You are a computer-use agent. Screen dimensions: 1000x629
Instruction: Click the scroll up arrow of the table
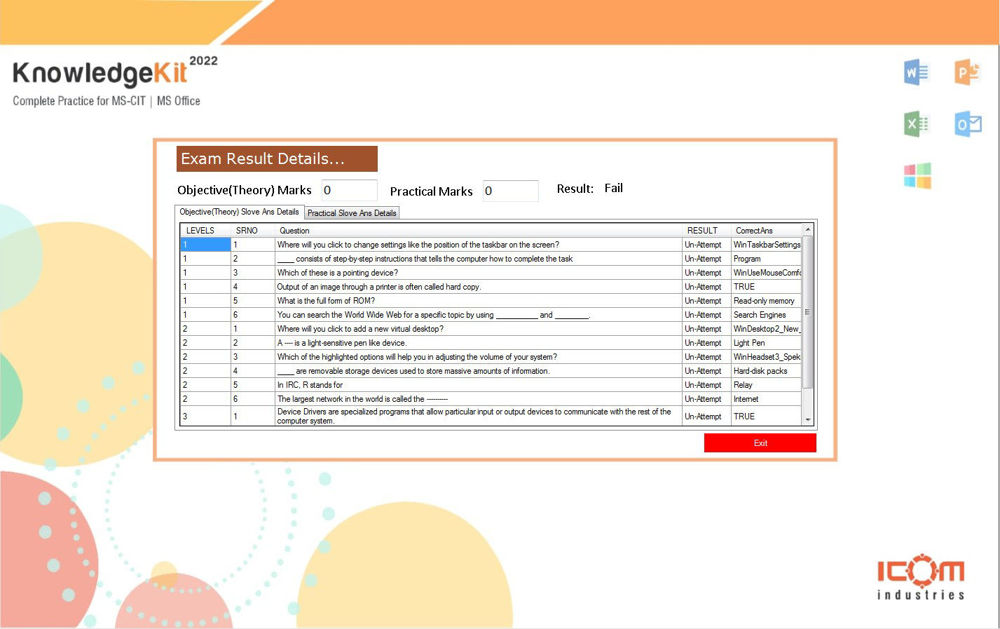click(807, 230)
